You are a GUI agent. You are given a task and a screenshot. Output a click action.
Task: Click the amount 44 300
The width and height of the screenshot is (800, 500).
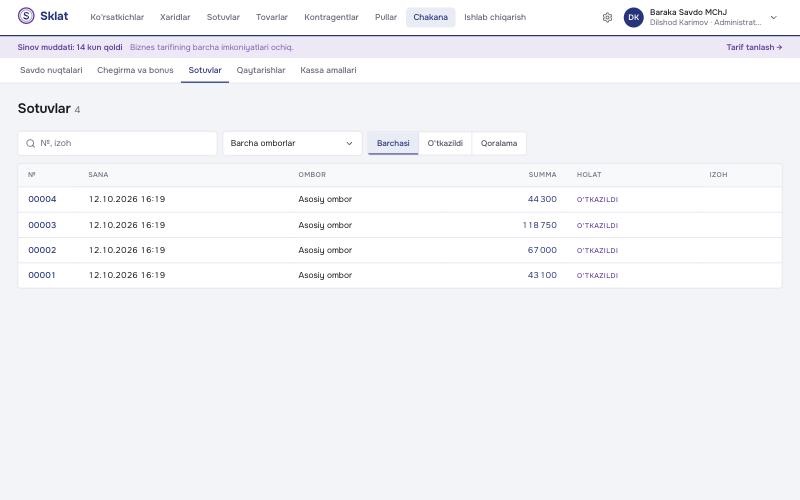click(x=542, y=199)
